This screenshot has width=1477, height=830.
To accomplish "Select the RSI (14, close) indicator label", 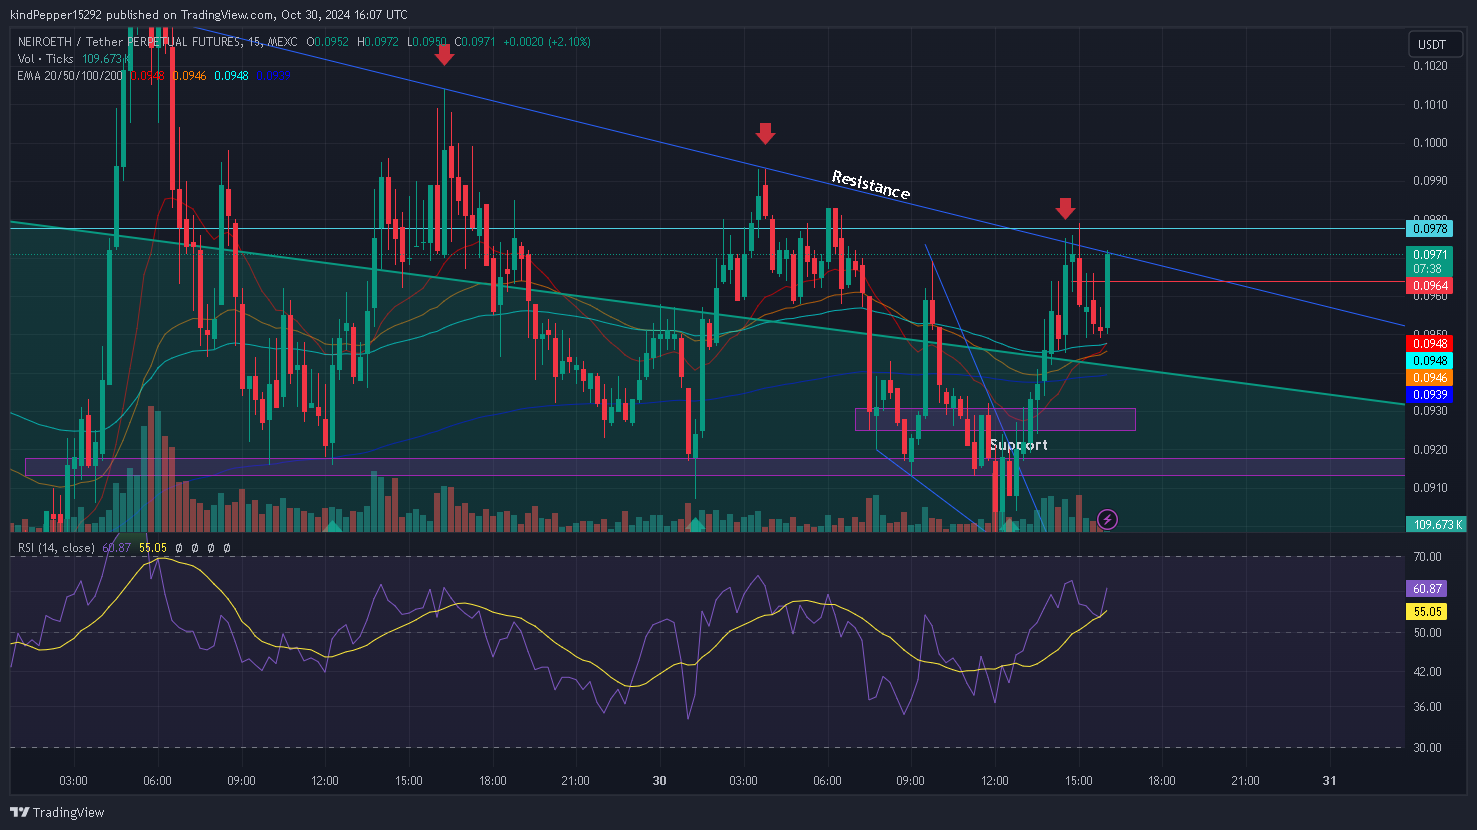I will pos(56,548).
